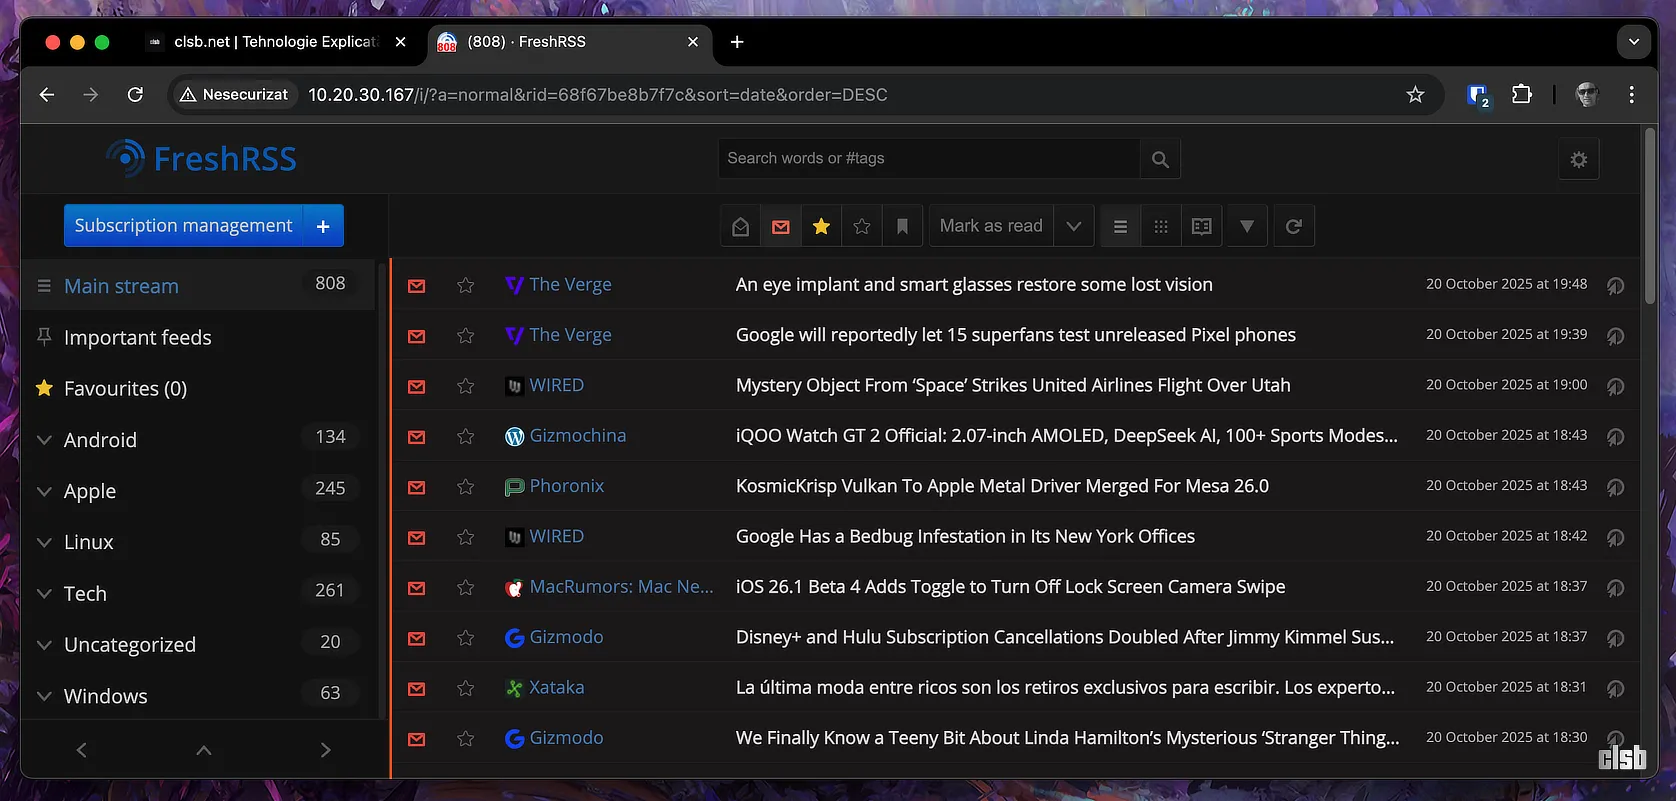
Task: Click the Search words or #tags field
Action: pyautogui.click(x=928, y=159)
